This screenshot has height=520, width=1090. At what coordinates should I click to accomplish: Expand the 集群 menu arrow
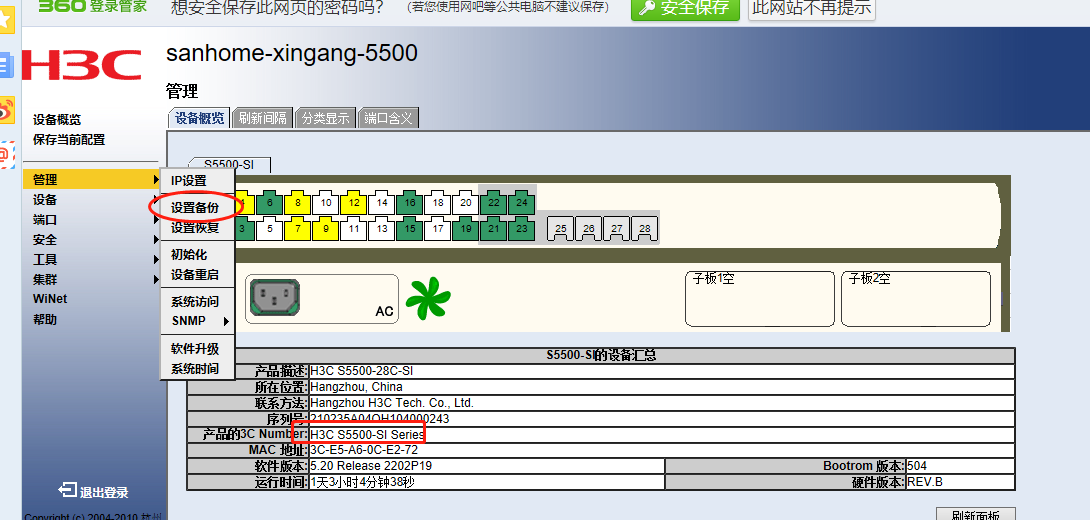[x=156, y=280]
